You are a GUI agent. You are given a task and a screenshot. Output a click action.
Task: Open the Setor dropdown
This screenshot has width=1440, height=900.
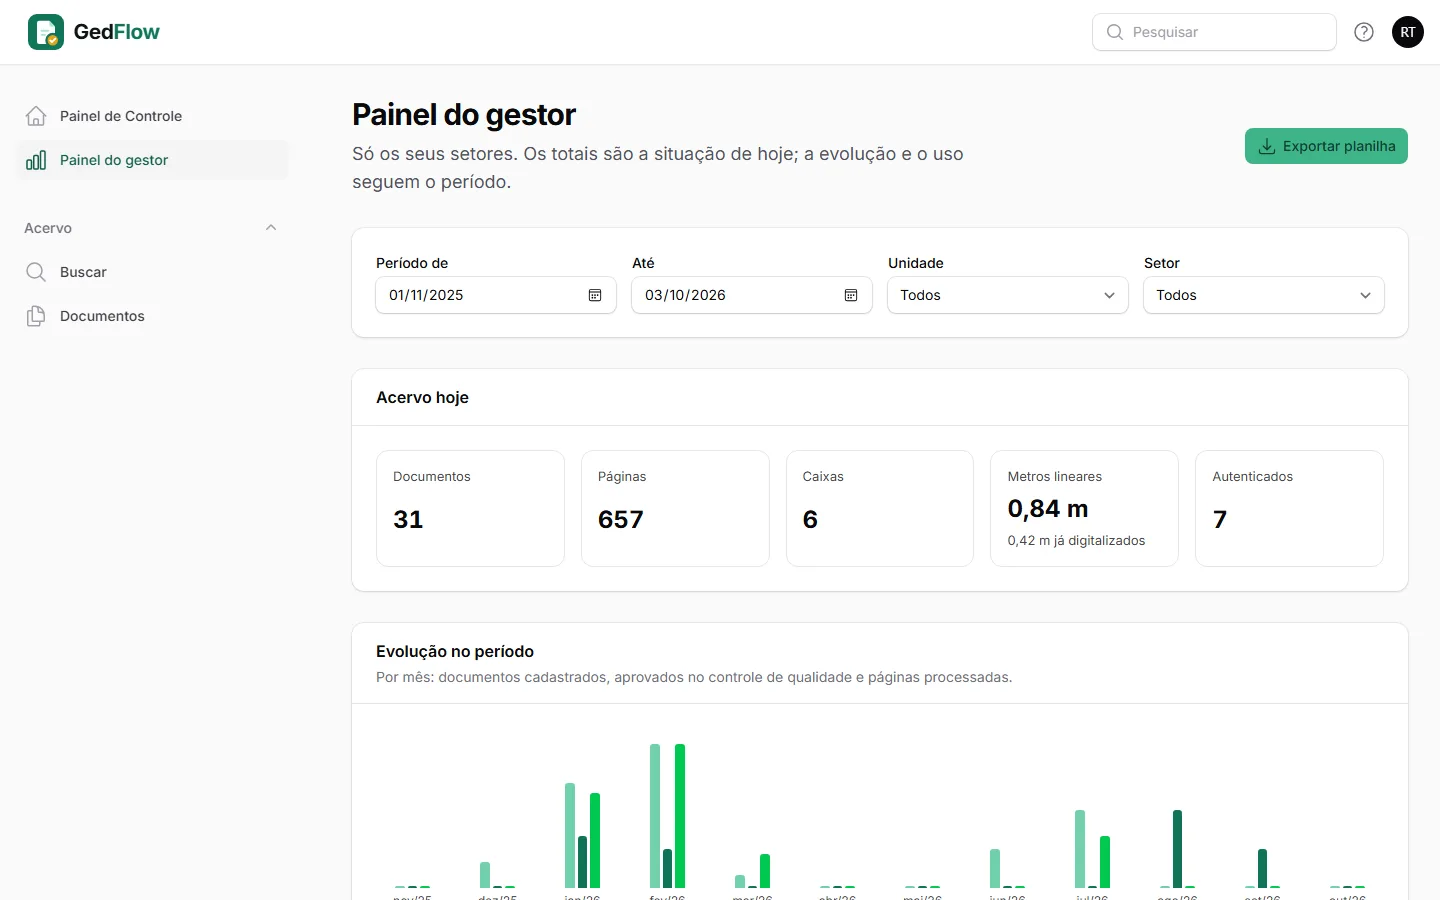(1264, 295)
